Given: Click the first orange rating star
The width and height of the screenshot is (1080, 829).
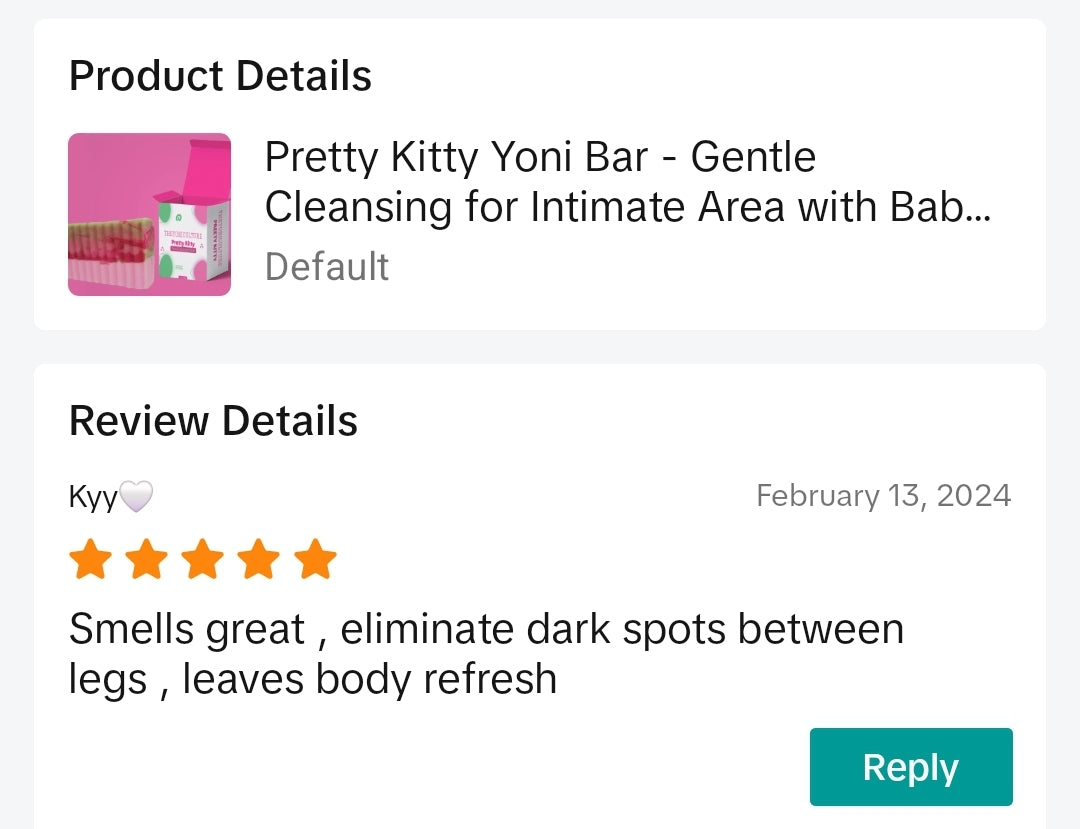Looking at the screenshot, I should (x=90, y=560).
